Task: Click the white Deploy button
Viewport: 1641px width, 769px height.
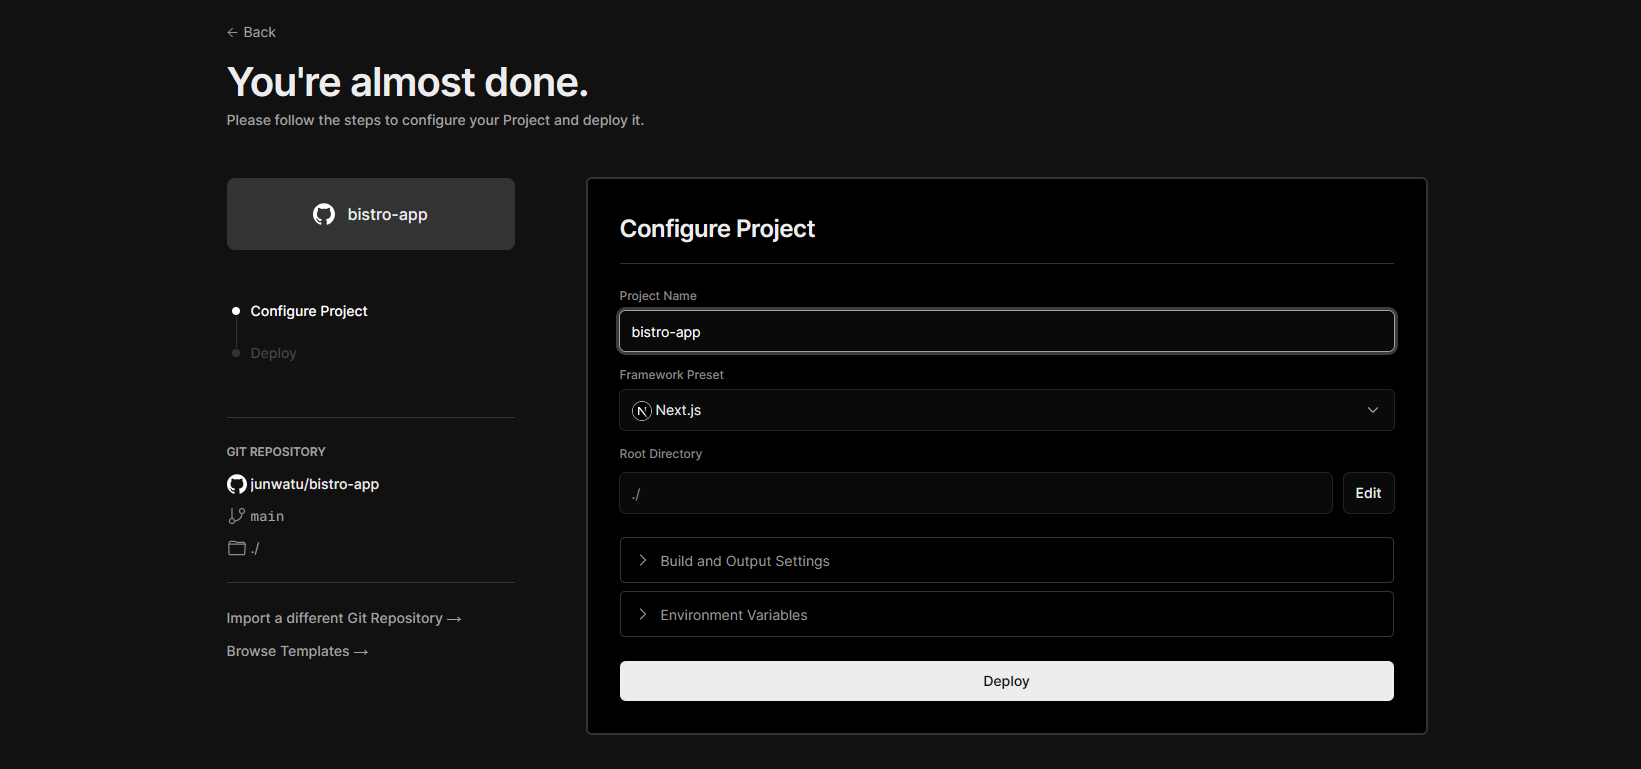Action: (1006, 681)
